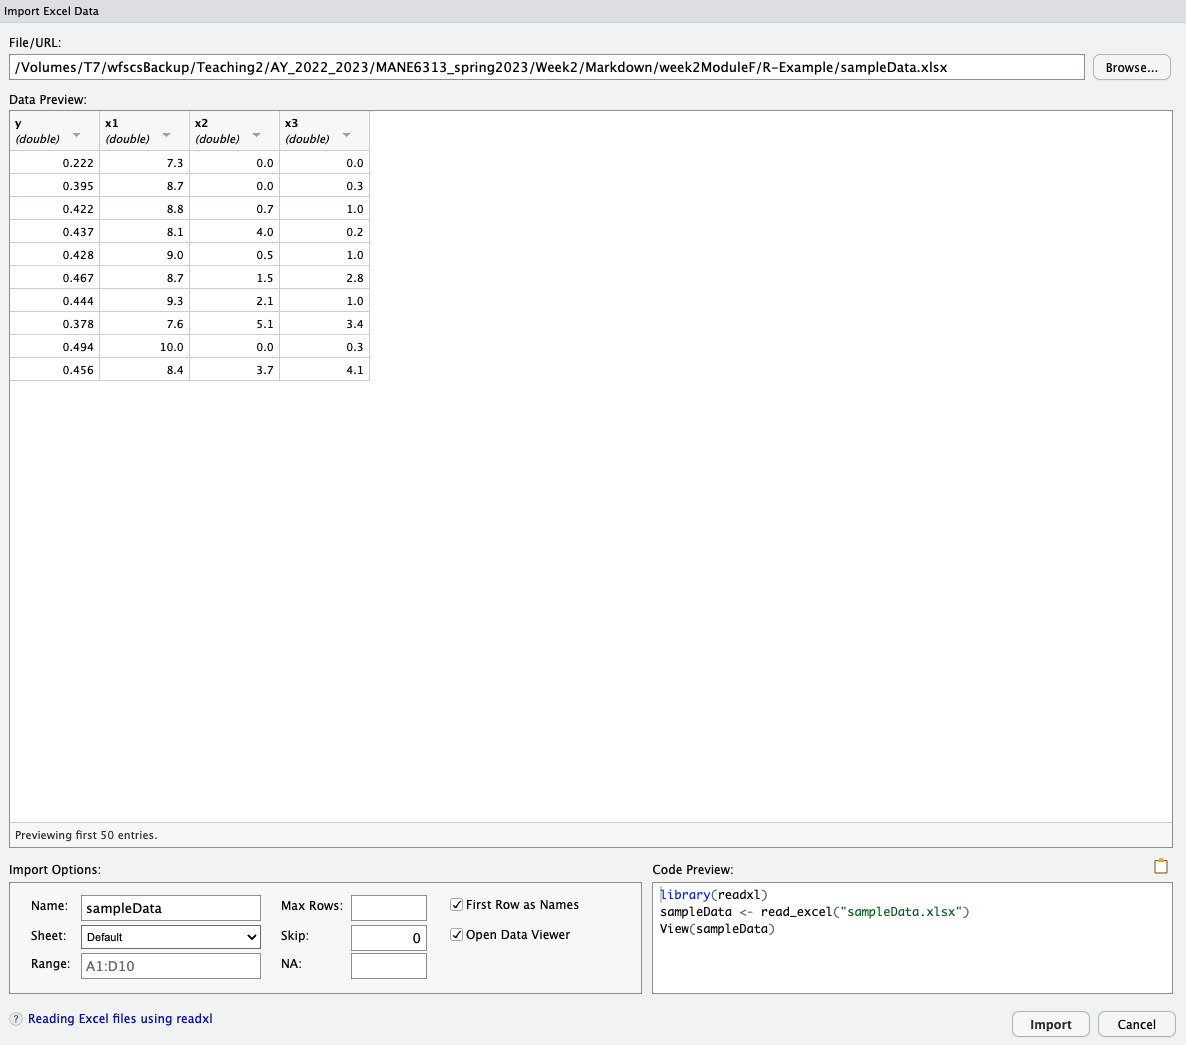The width and height of the screenshot is (1186, 1045).
Task: Click the NA input field
Action: (388, 965)
